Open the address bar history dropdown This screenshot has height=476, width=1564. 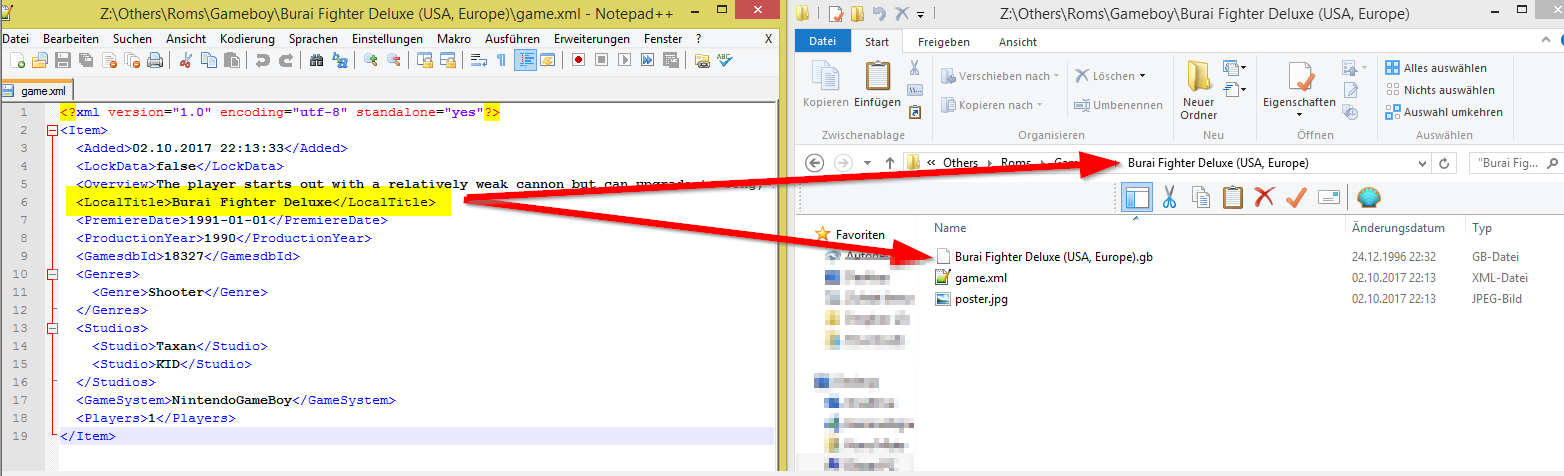[1424, 163]
